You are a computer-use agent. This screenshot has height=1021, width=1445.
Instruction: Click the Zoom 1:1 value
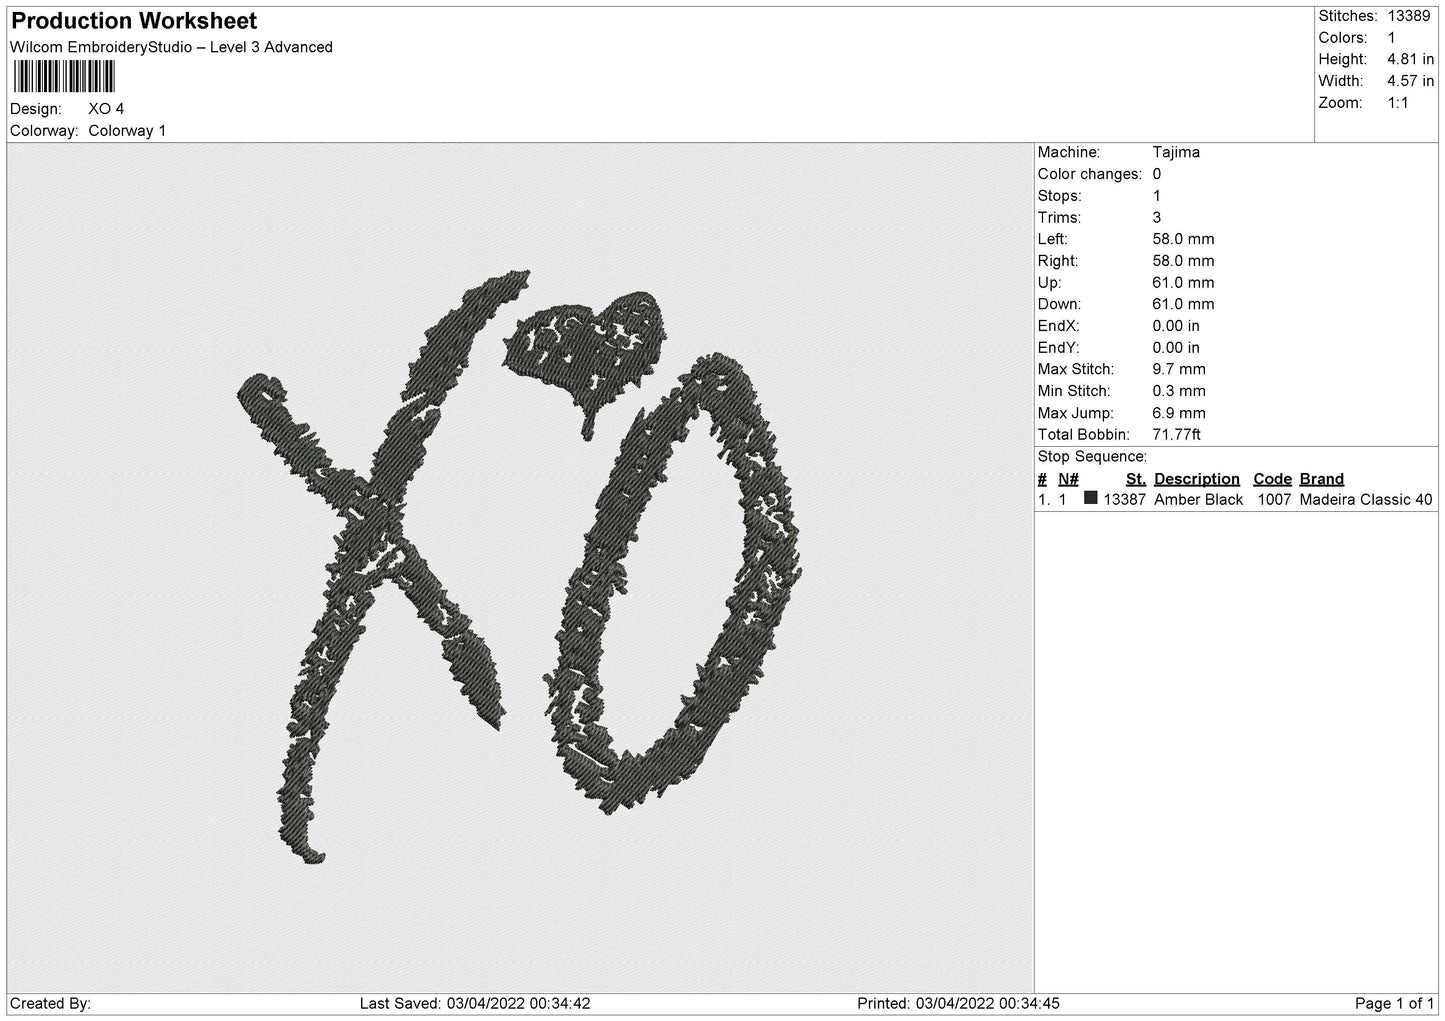click(1398, 103)
